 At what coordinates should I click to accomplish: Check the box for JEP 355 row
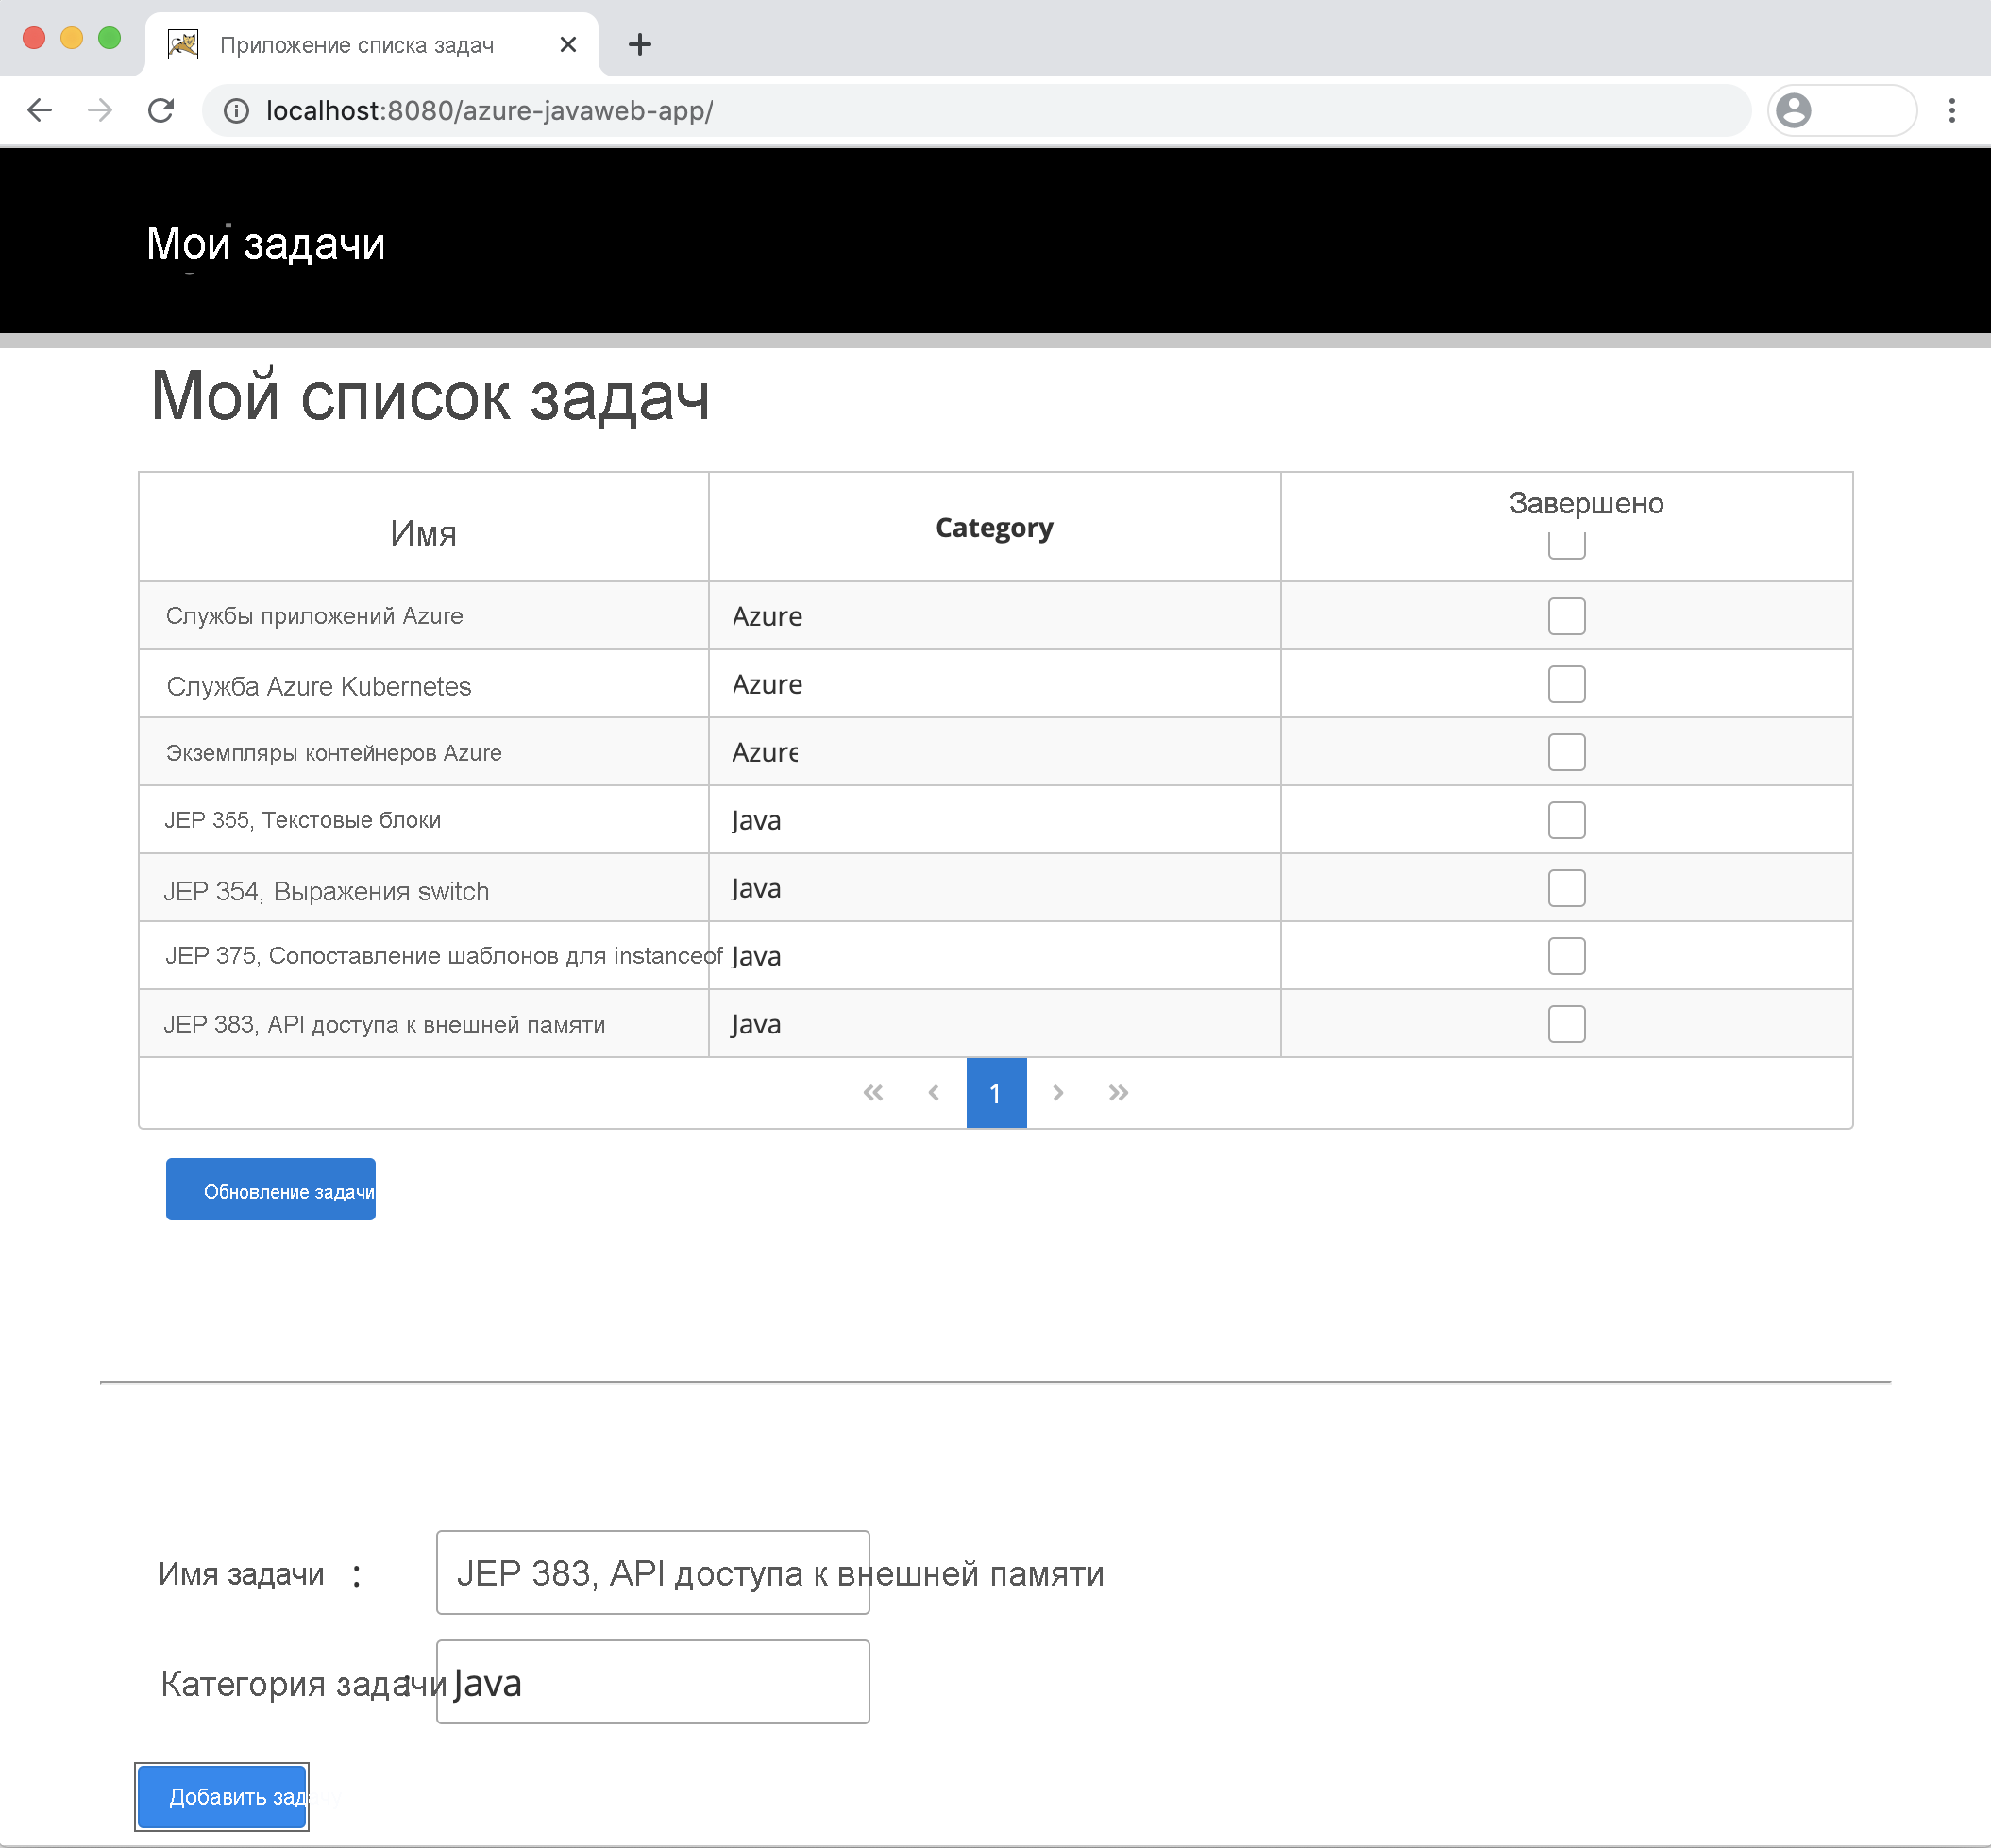pyautogui.click(x=1567, y=820)
